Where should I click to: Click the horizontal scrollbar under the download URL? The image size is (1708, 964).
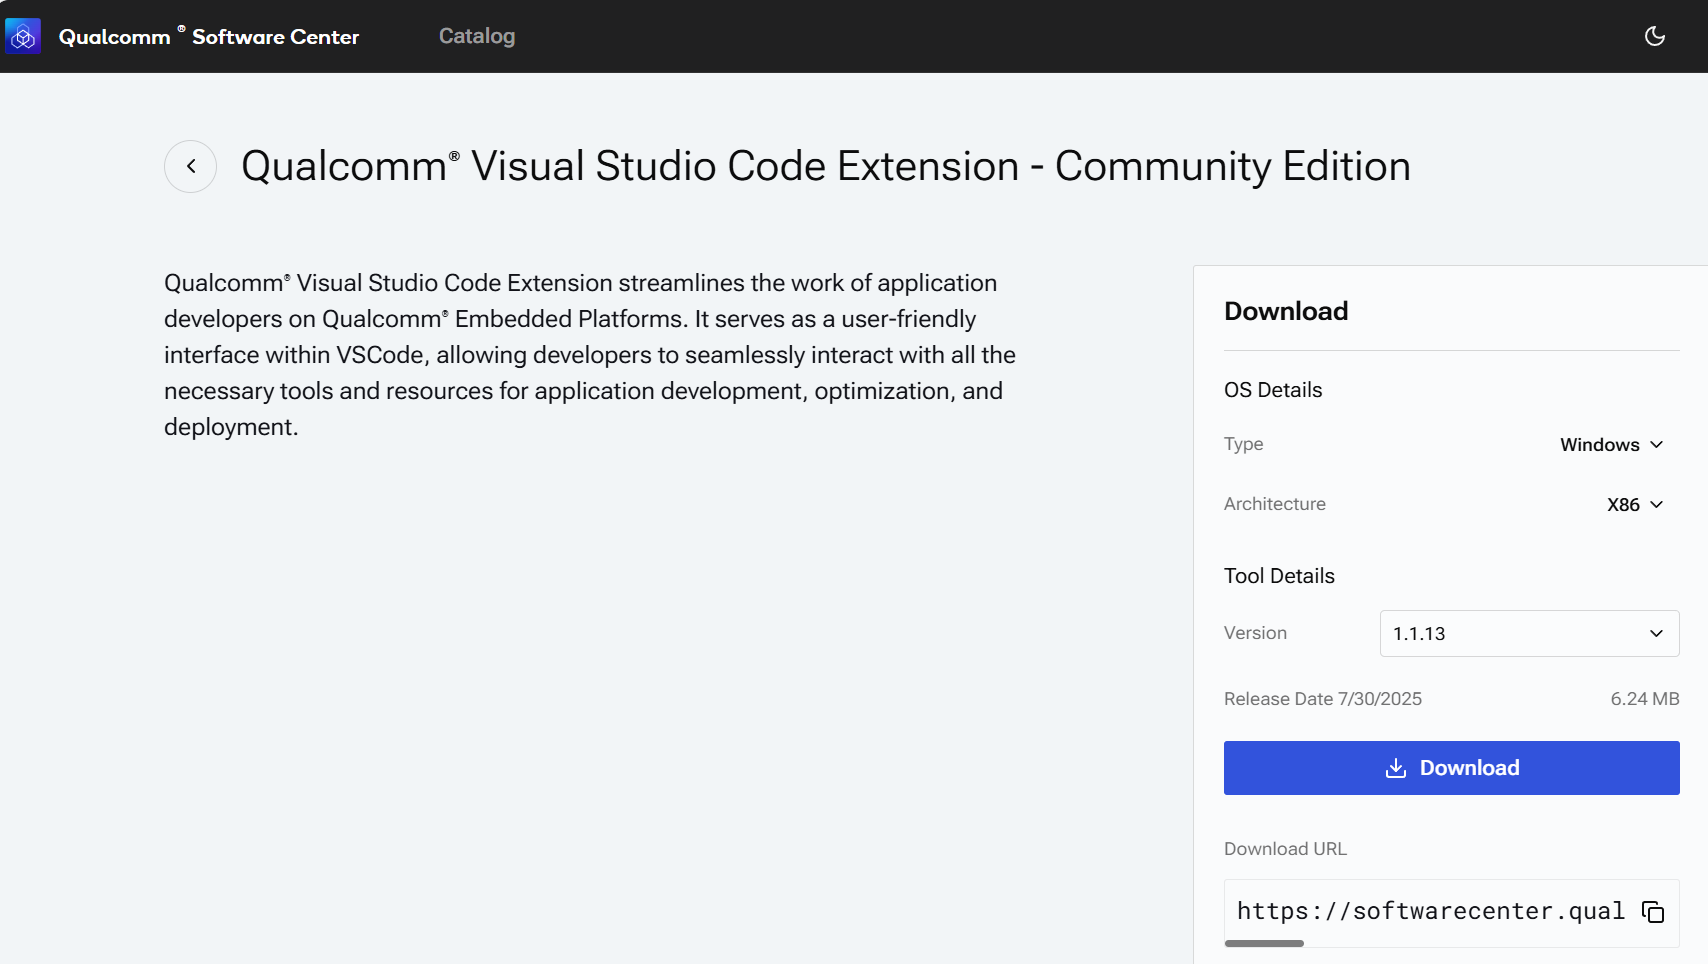click(x=1264, y=943)
